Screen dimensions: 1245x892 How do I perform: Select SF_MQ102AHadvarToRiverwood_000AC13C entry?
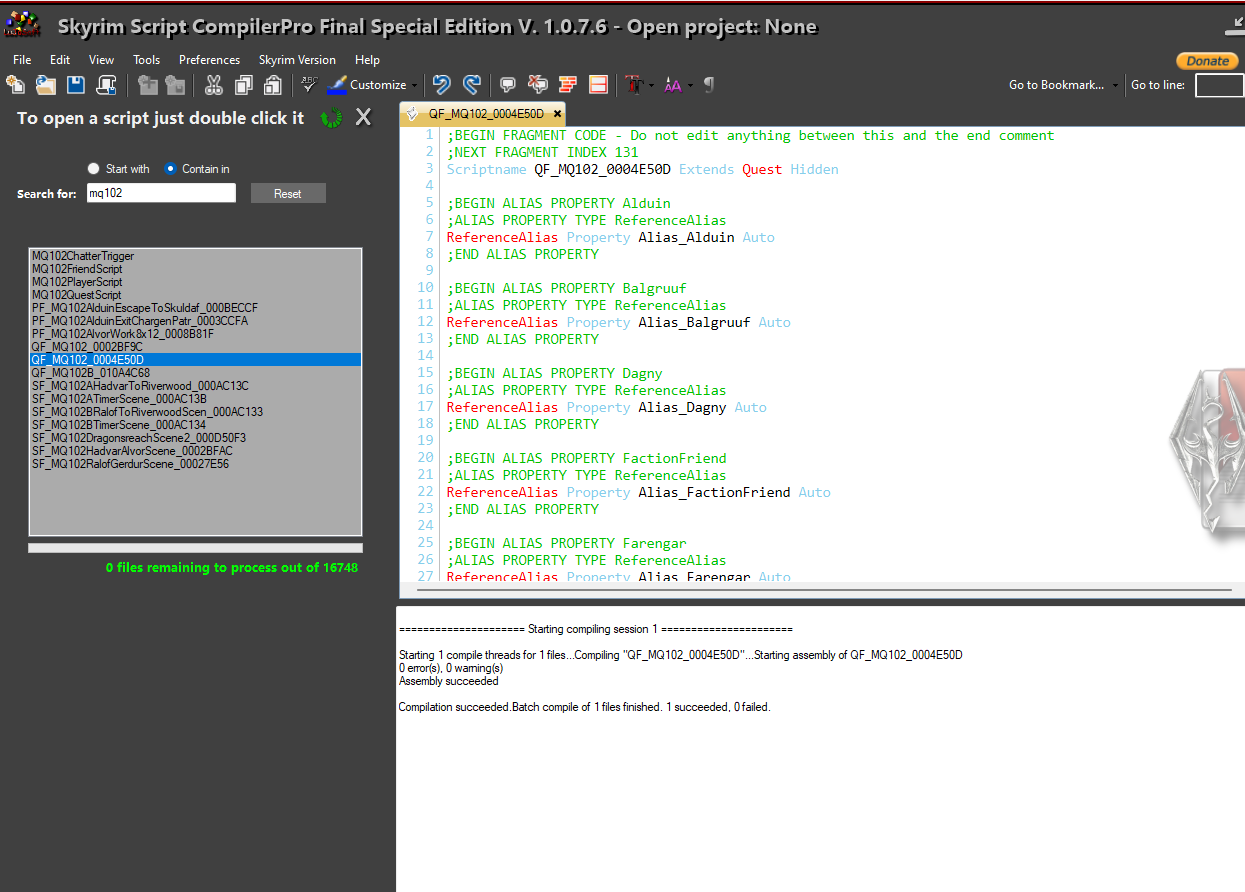coord(195,386)
